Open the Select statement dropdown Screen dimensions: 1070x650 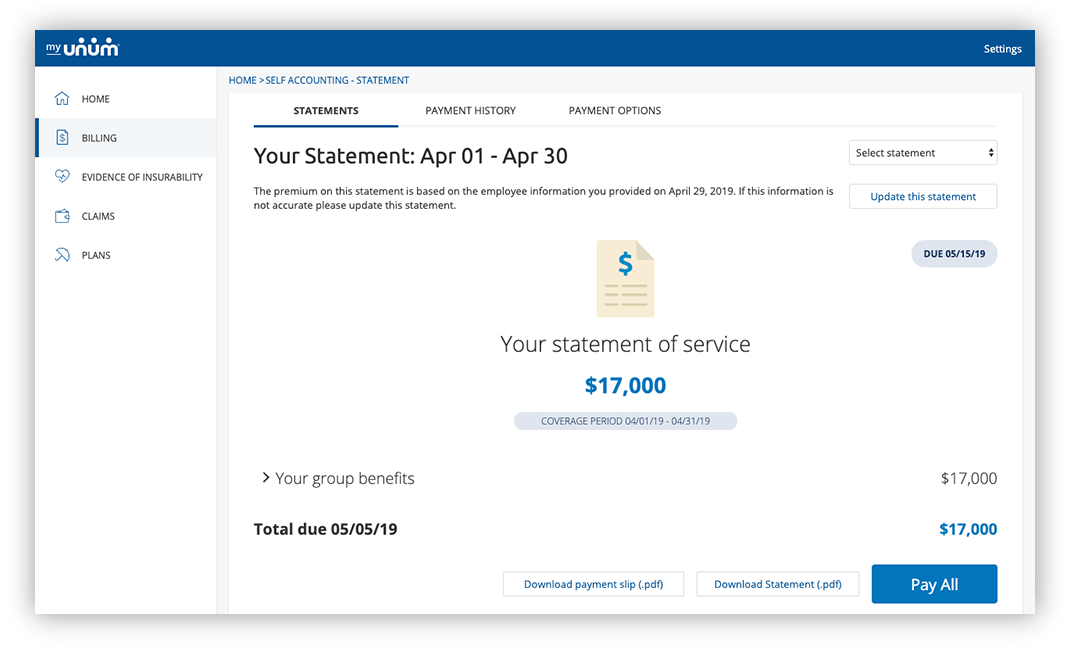[x=922, y=152]
